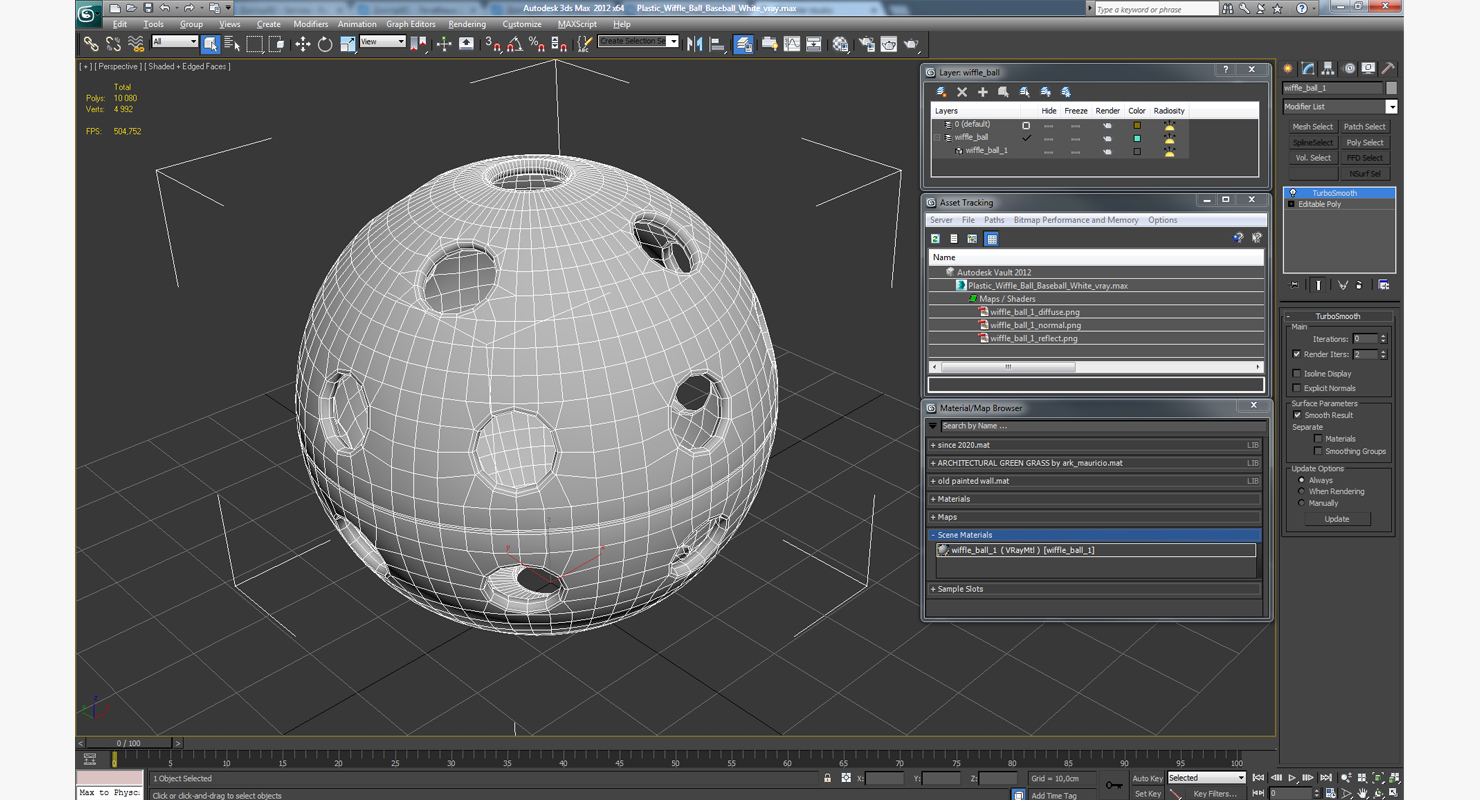
Task: Open selection filter All dropdown
Action: tap(175, 42)
